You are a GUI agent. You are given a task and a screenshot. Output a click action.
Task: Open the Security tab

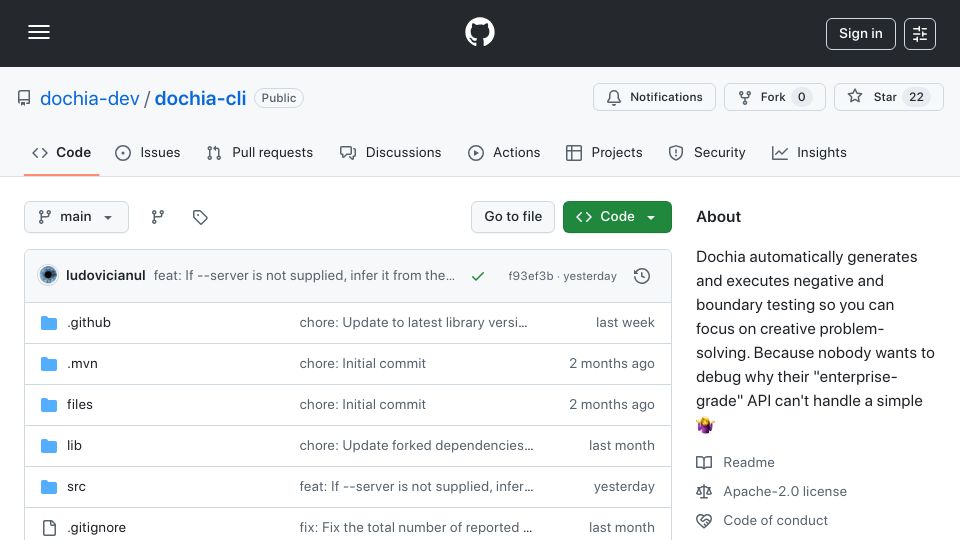coord(707,152)
